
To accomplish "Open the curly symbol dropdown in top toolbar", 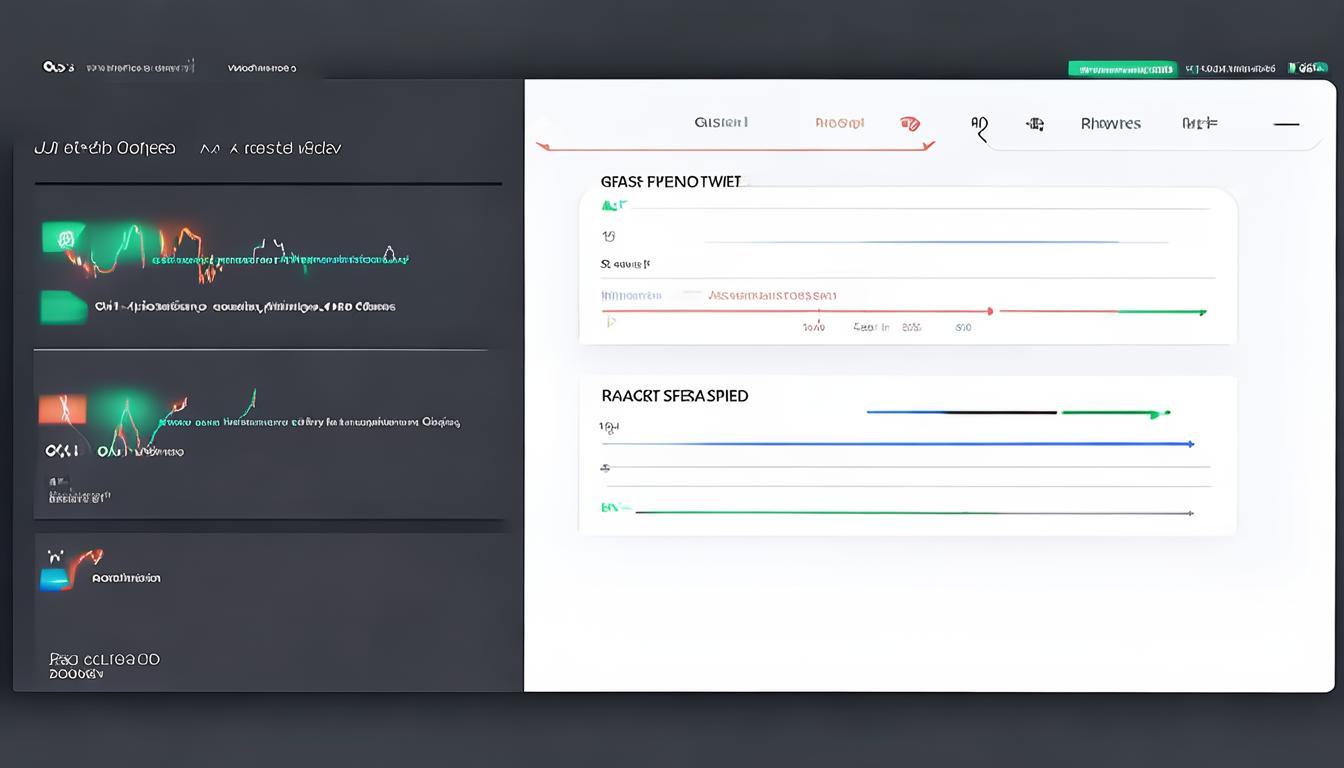I will pyautogui.click(x=980, y=126).
